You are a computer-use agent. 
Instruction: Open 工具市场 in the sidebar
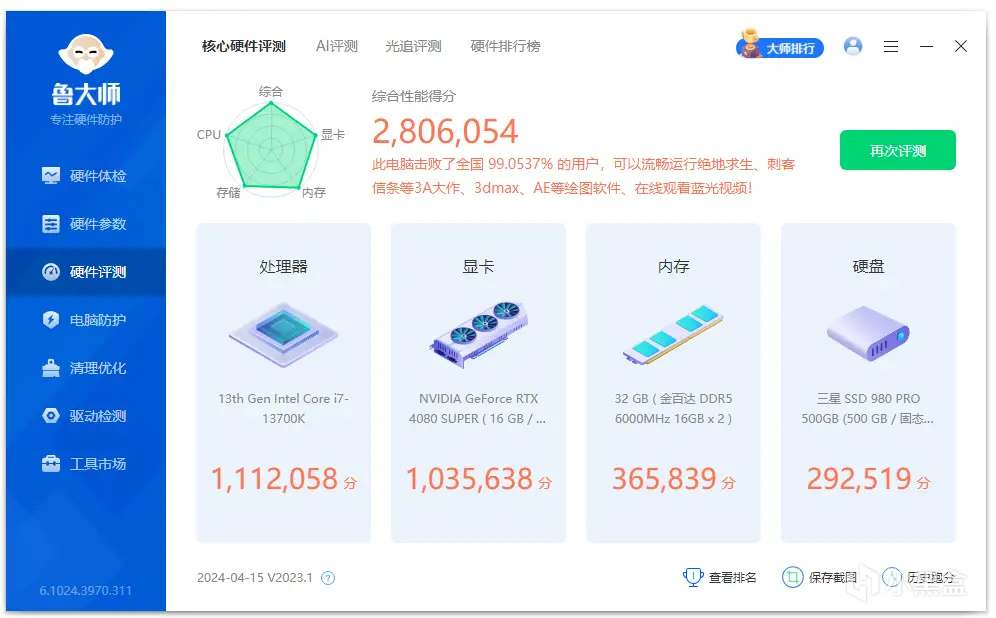coord(86,464)
